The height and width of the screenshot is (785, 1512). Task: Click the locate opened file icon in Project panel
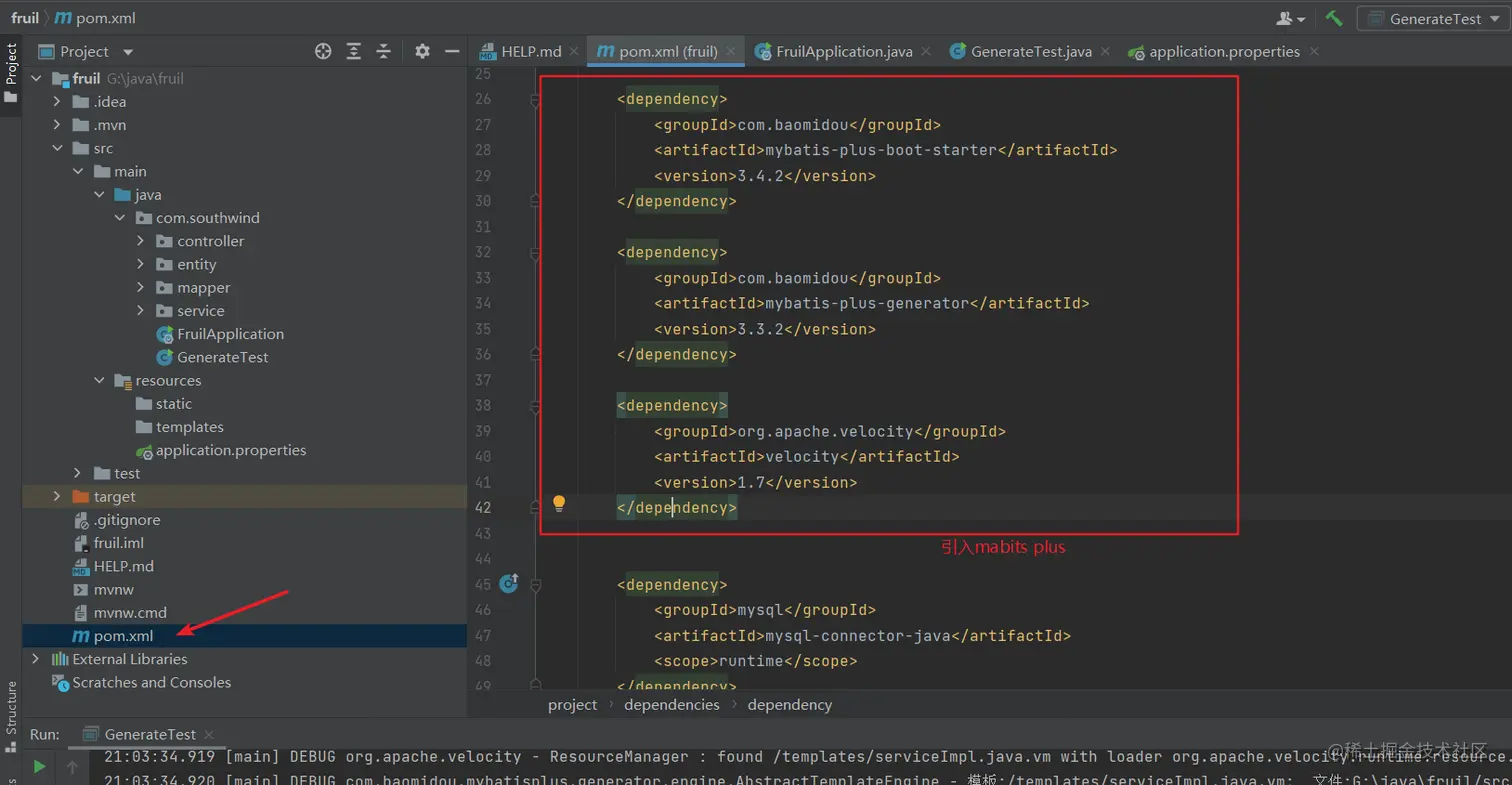(323, 51)
